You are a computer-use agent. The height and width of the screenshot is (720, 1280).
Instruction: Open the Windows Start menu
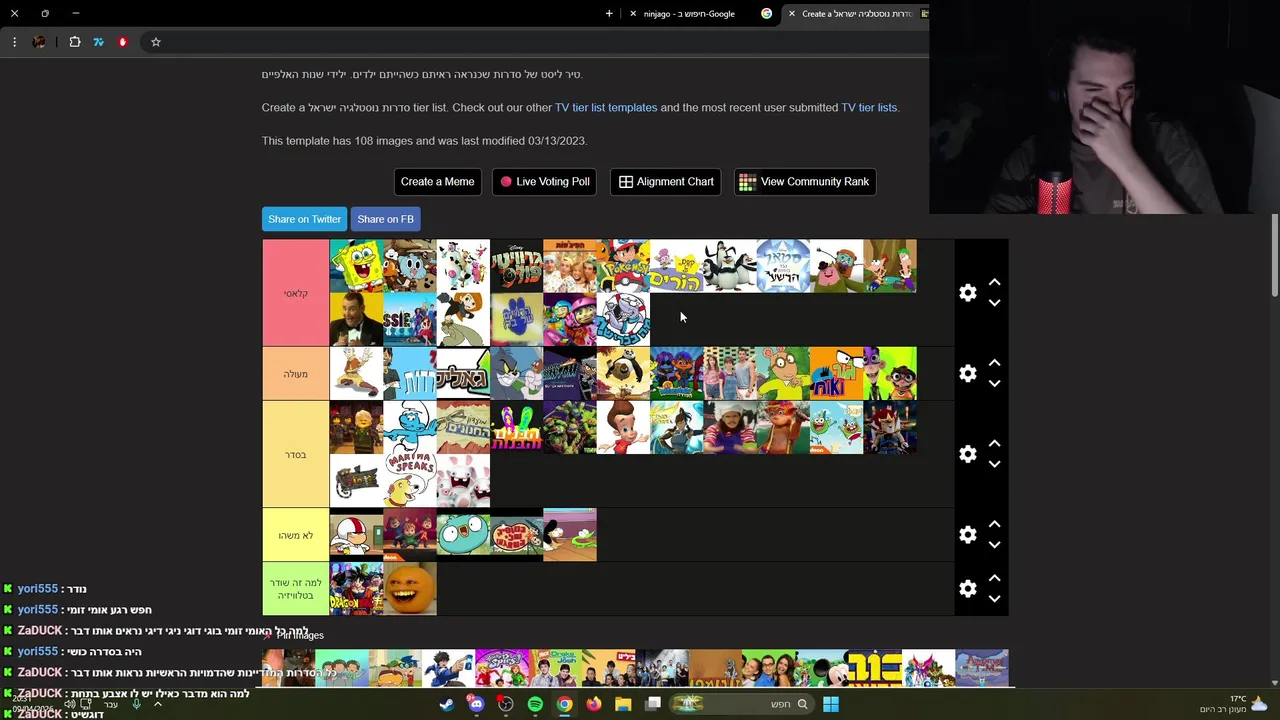pyautogui.click(x=831, y=704)
